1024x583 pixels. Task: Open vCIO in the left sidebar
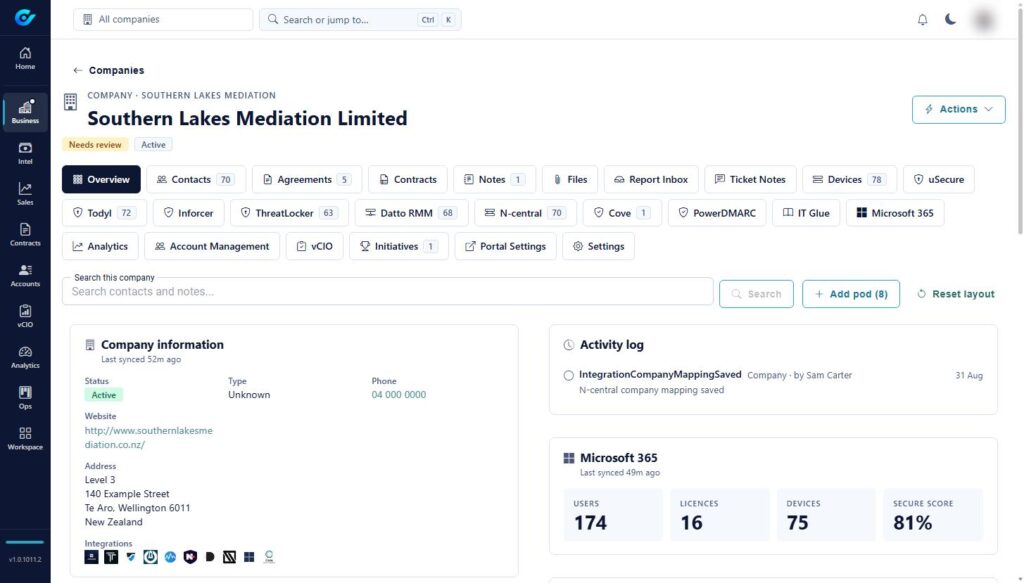25,317
